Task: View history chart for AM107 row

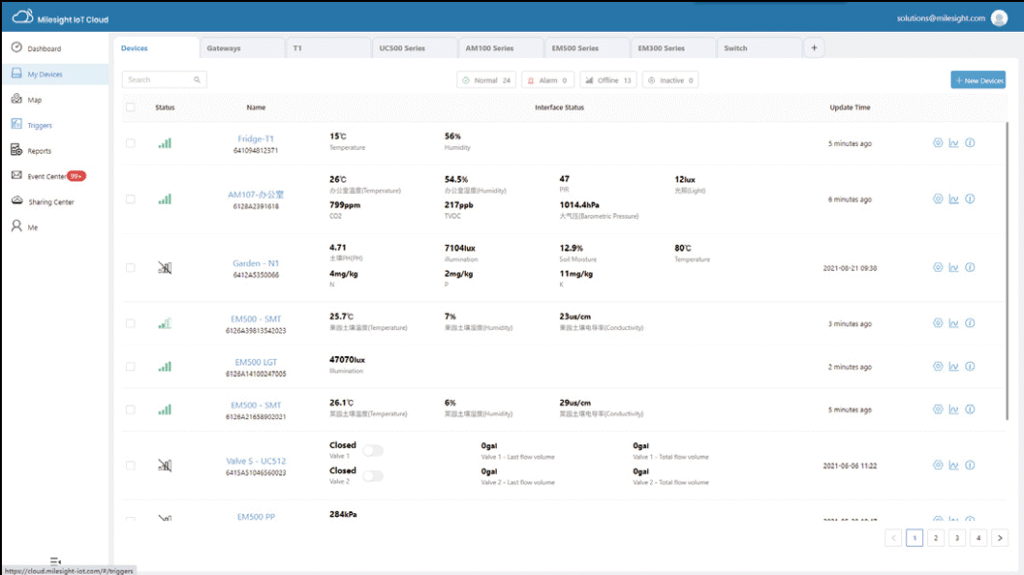Action: (953, 199)
